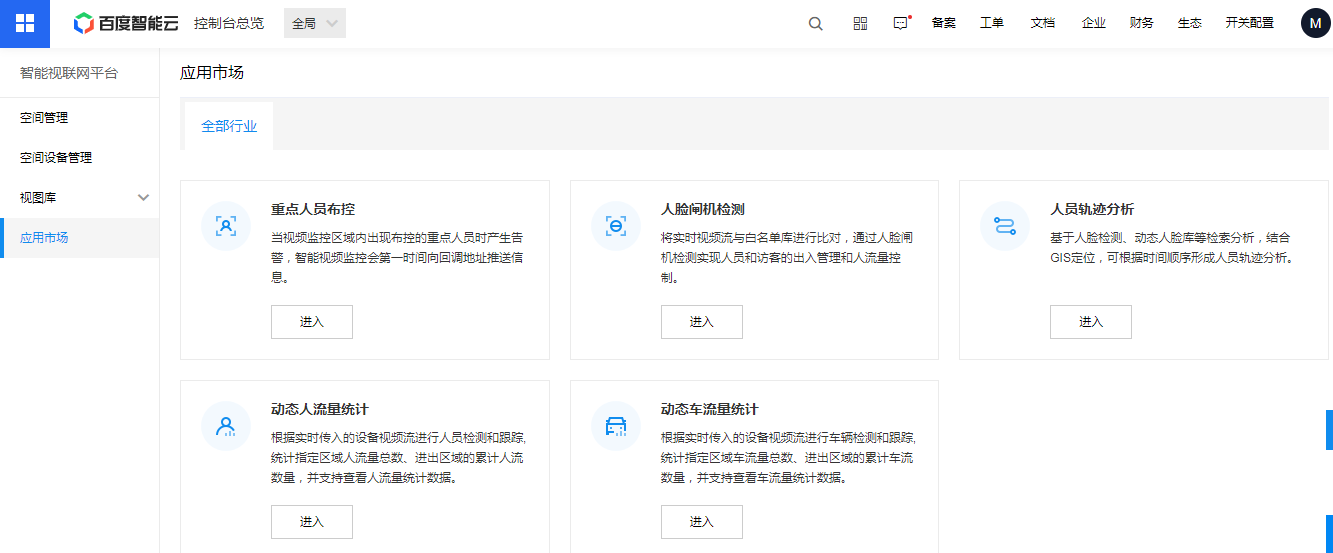Open the product grid menu icon
This screenshot has width=1333, height=553.
tap(25, 23)
